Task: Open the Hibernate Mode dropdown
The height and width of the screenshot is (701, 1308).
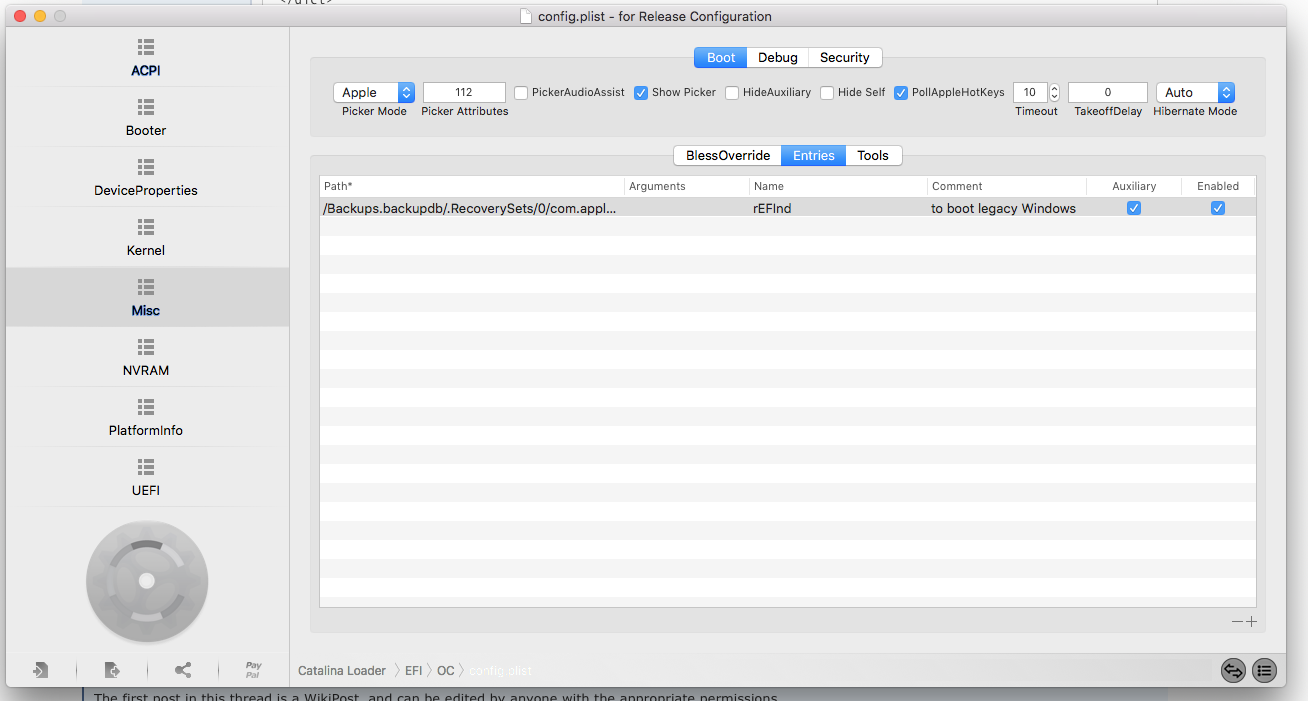Action: coord(1195,92)
